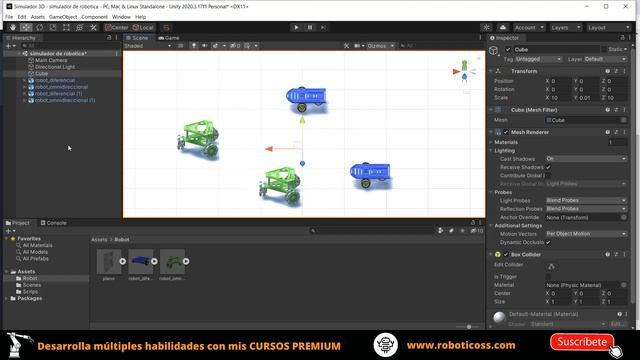Open the Tag dropdown showing Untagged
Screen dimensions: 640x360
click(x=538, y=59)
